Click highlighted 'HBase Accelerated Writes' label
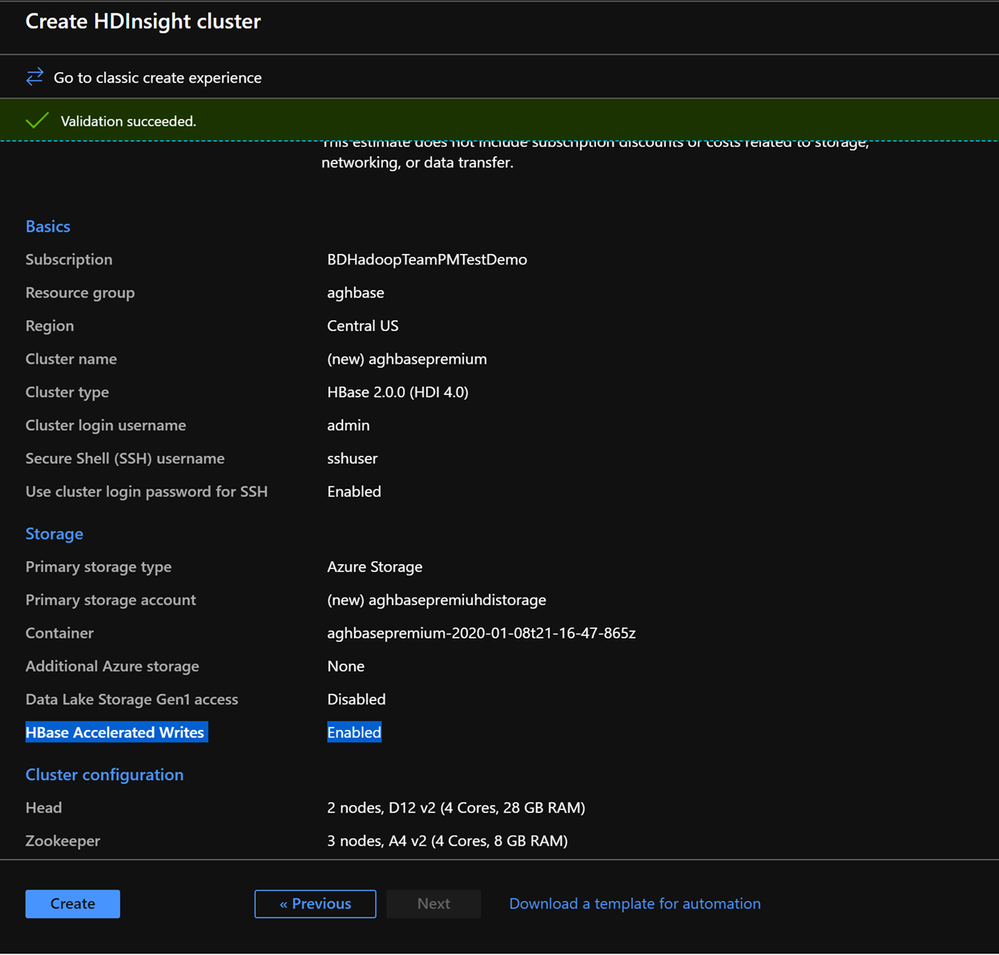The height and width of the screenshot is (955, 999). pos(117,732)
